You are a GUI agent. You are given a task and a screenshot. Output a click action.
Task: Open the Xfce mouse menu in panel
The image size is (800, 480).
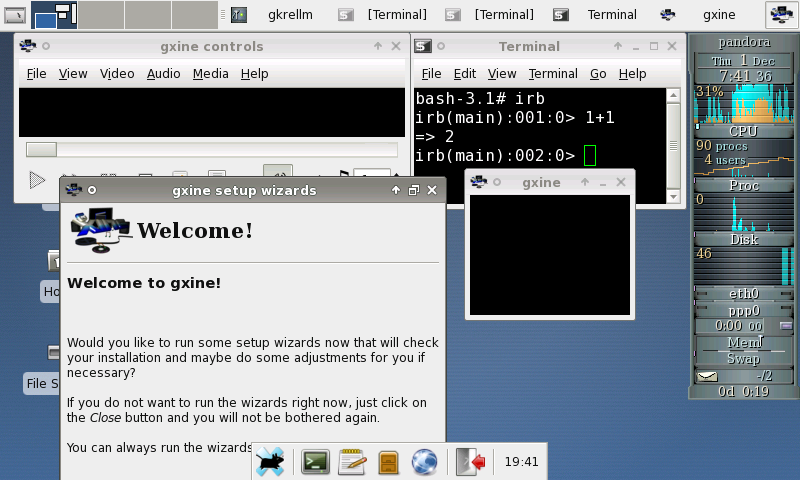(x=270, y=461)
